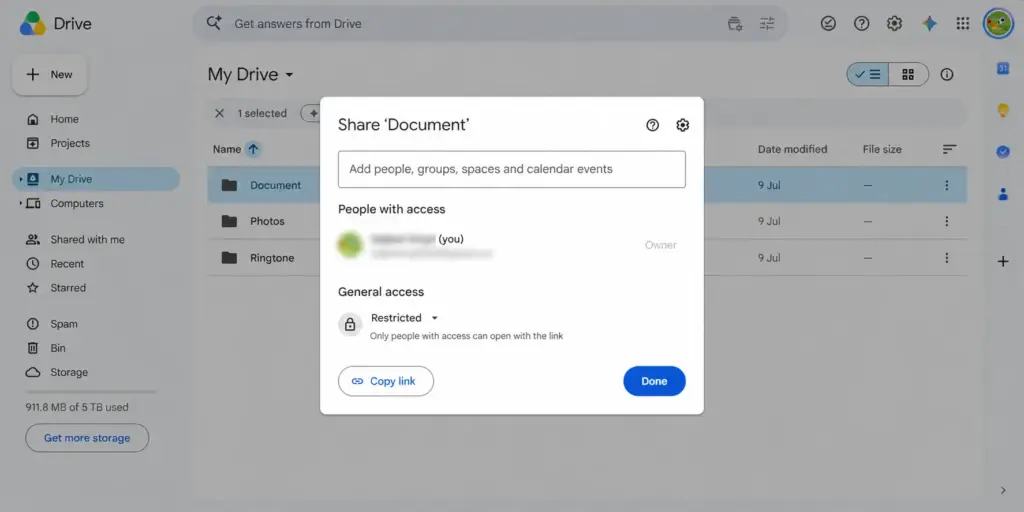Image resolution: width=1024 pixels, height=512 pixels.
Task: Show the view details info icon
Action: click(947, 74)
